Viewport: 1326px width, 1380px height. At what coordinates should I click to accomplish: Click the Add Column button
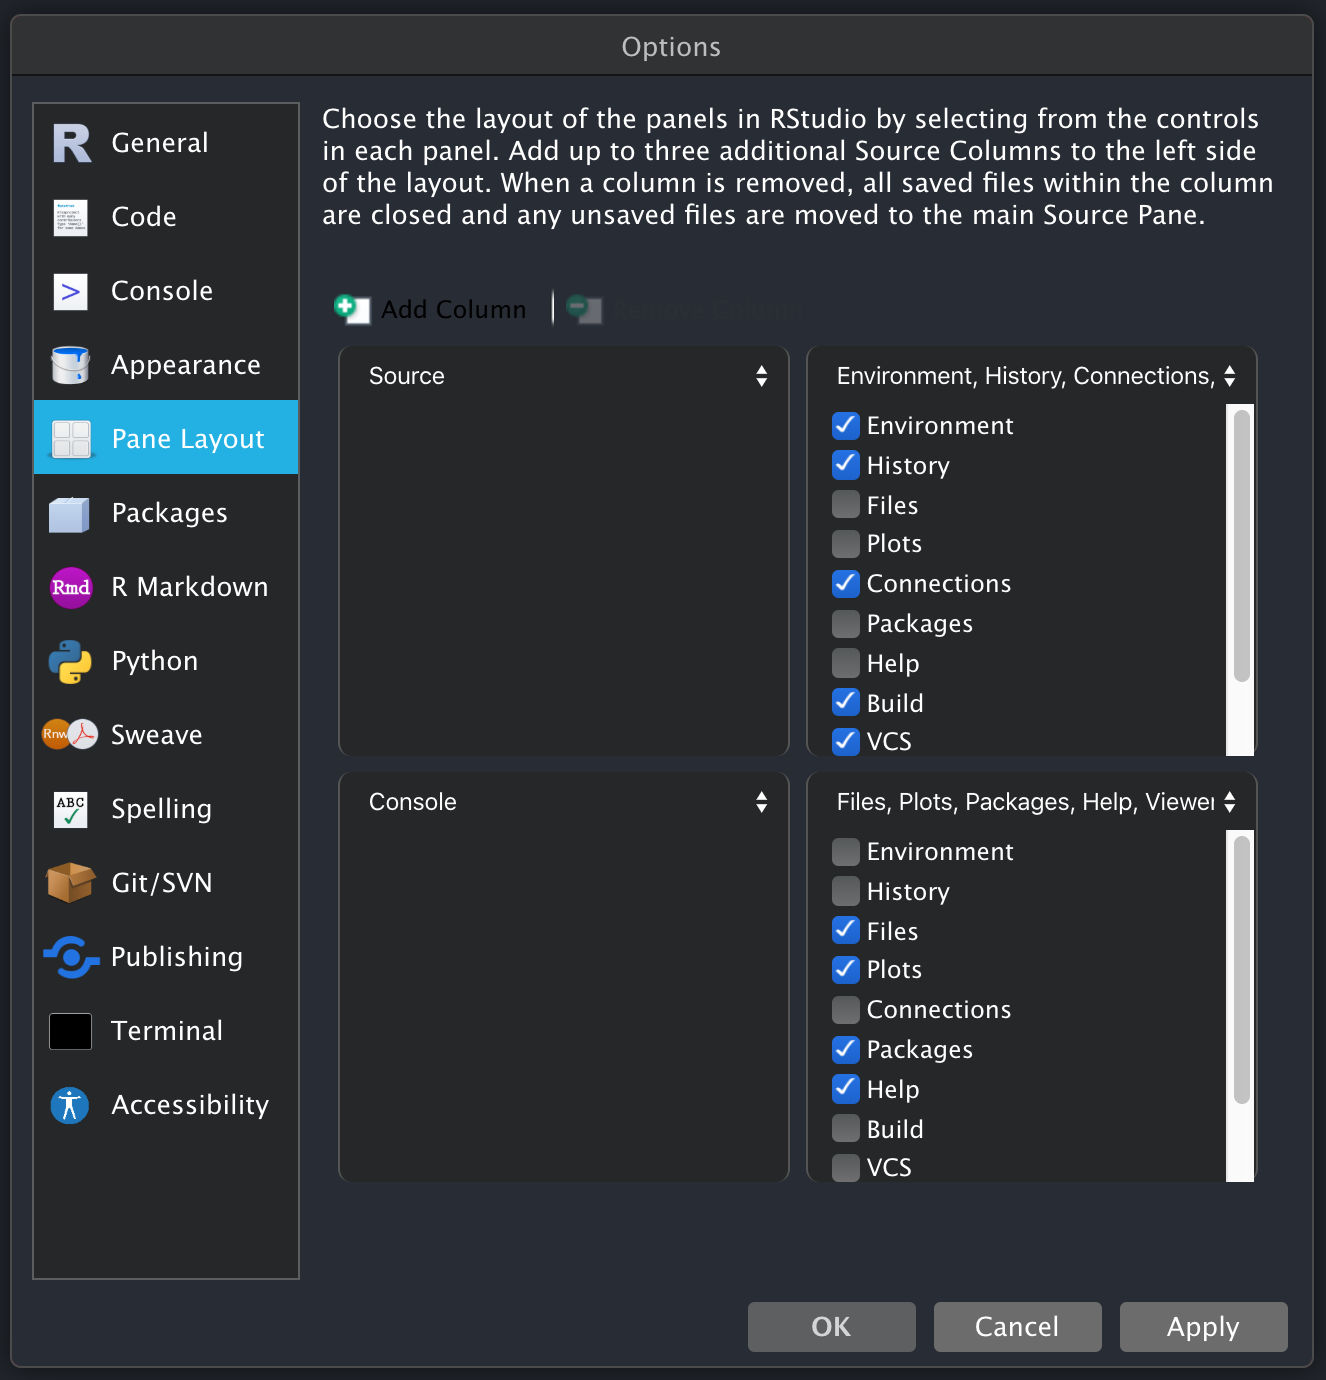tap(430, 309)
